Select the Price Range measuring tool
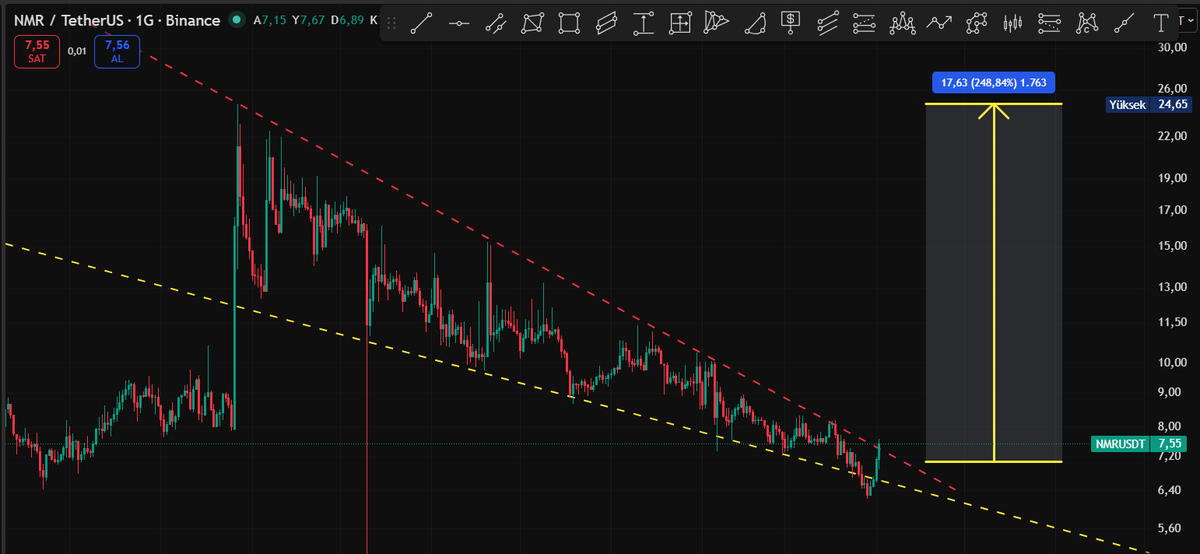1200x554 pixels. point(643,22)
